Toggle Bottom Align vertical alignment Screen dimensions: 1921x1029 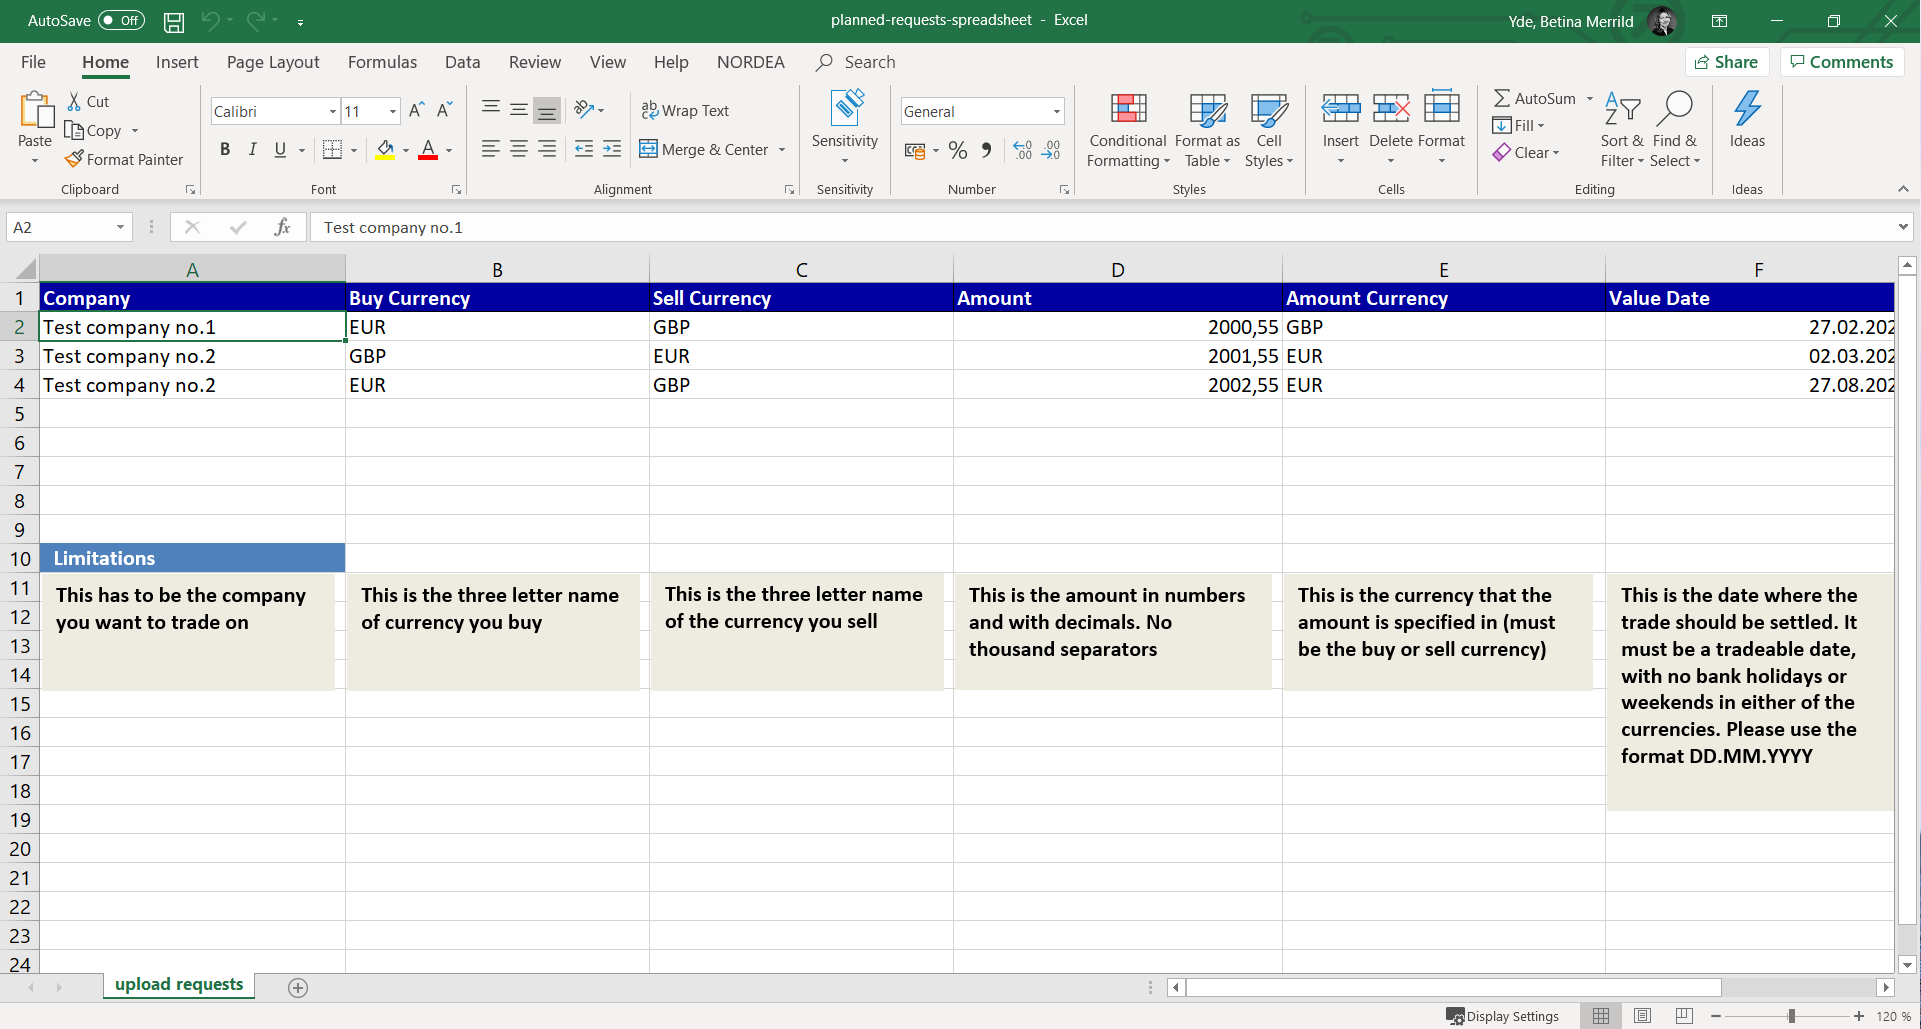(x=546, y=110)
